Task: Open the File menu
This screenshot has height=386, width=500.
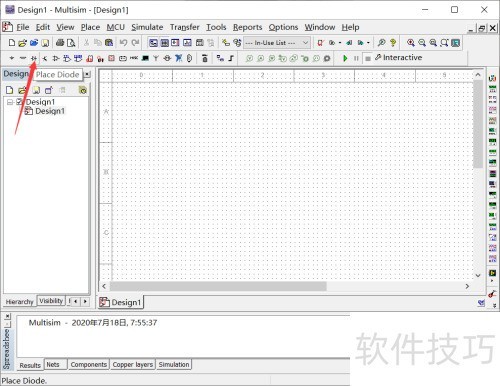Action: pyautogui.click(x=23, y=27)
